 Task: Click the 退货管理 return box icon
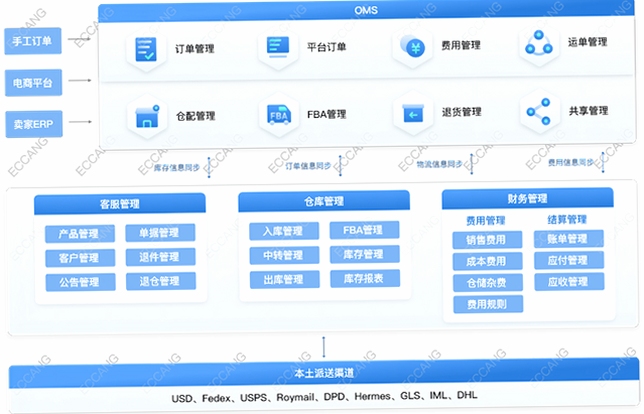[413, 113]
